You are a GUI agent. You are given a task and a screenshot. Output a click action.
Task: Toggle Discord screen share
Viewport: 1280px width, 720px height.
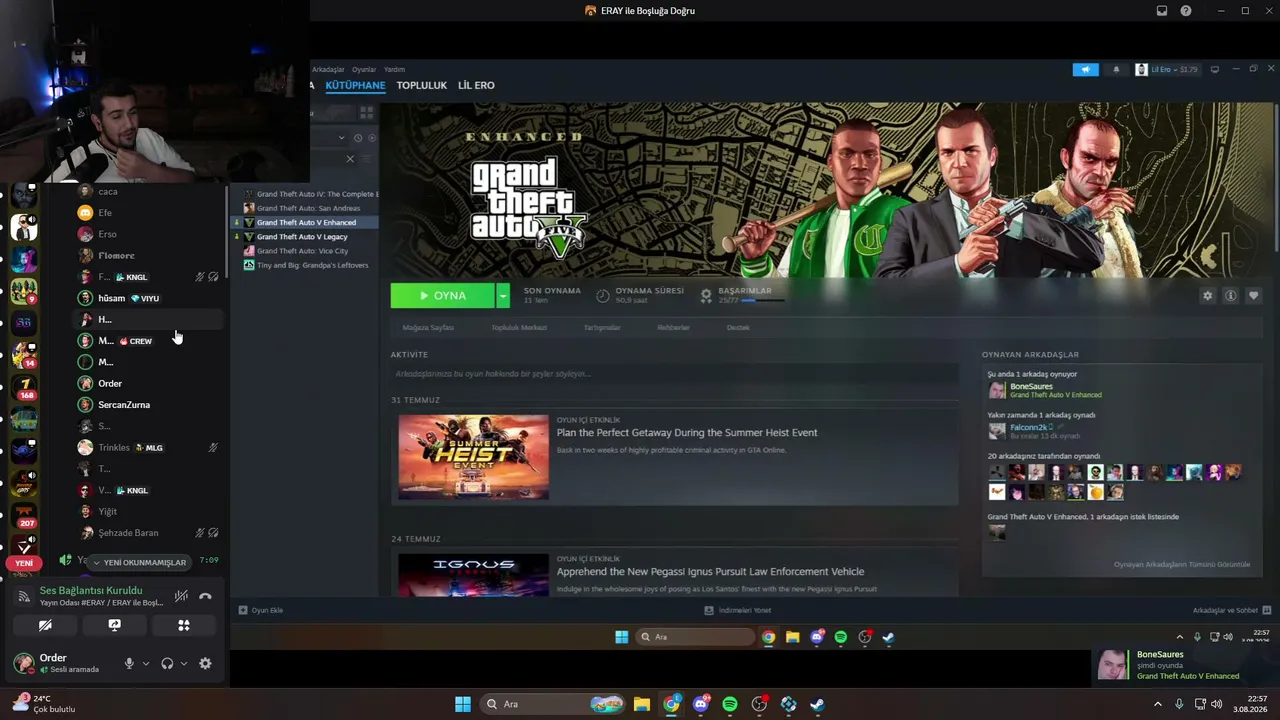[x=115, y=625]
